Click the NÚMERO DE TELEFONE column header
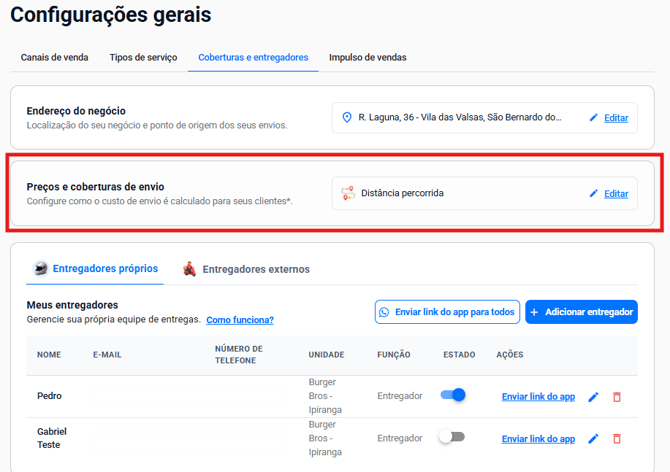The height and width of the screenshot is (472, 670). 238,355
